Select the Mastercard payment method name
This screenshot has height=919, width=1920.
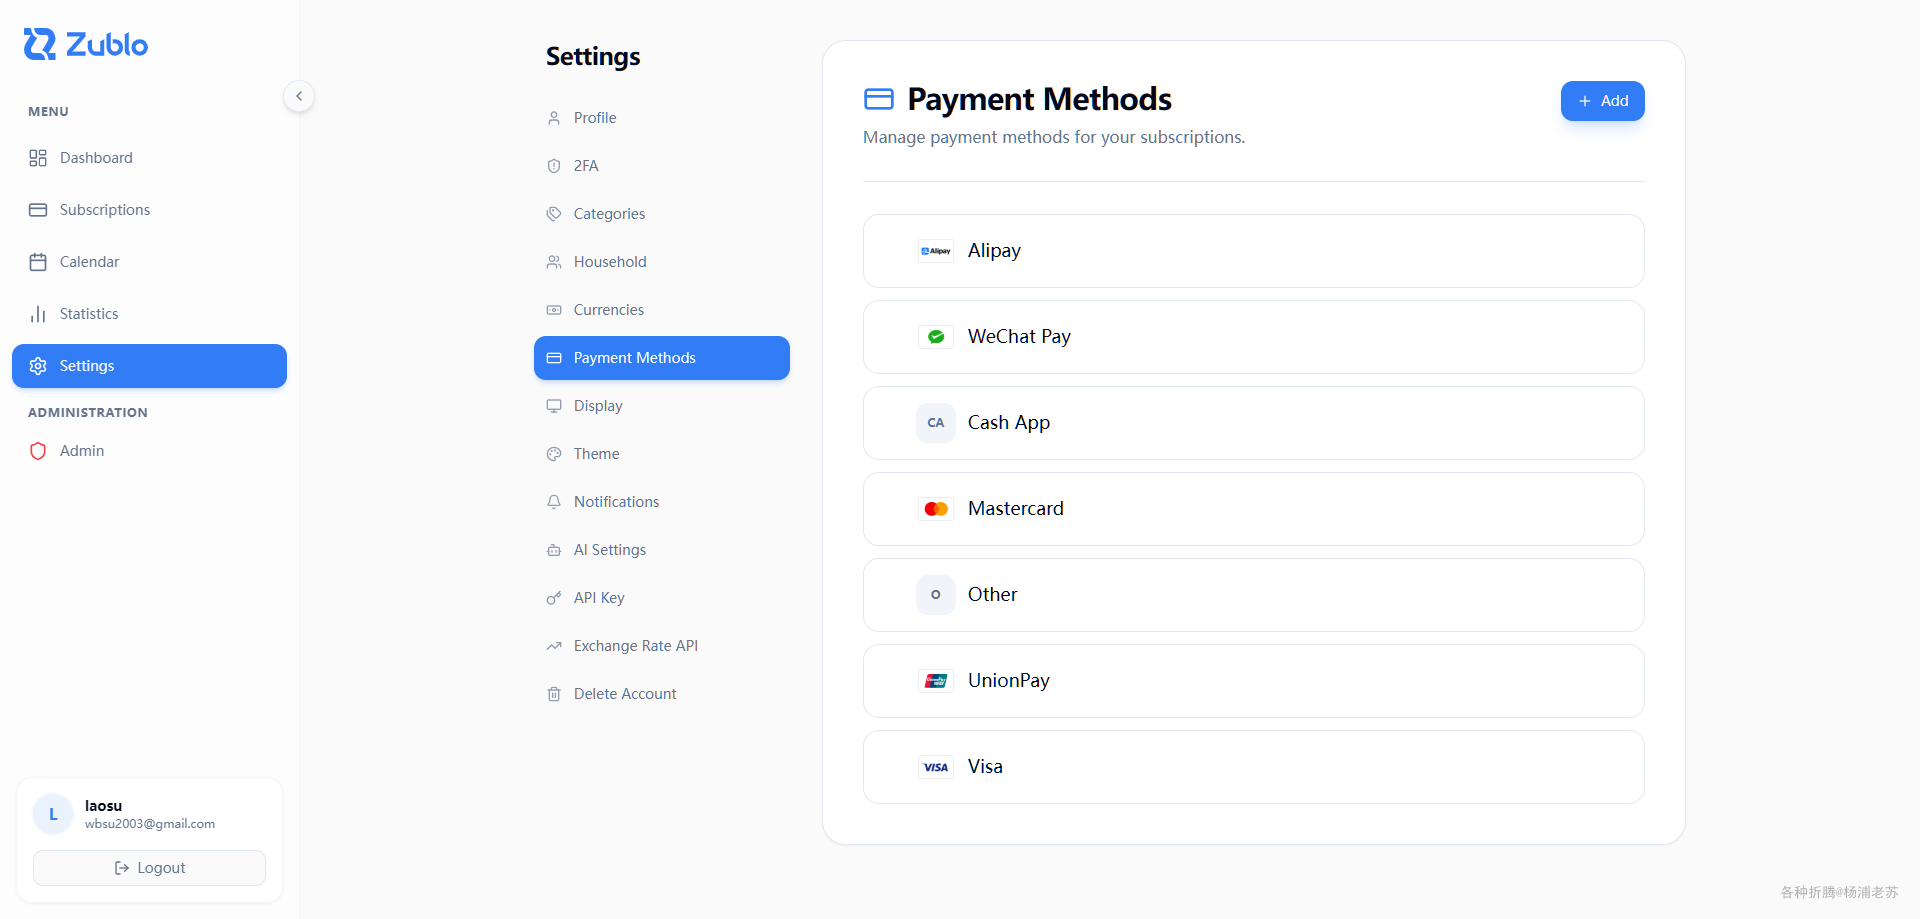pos(1016,509)
